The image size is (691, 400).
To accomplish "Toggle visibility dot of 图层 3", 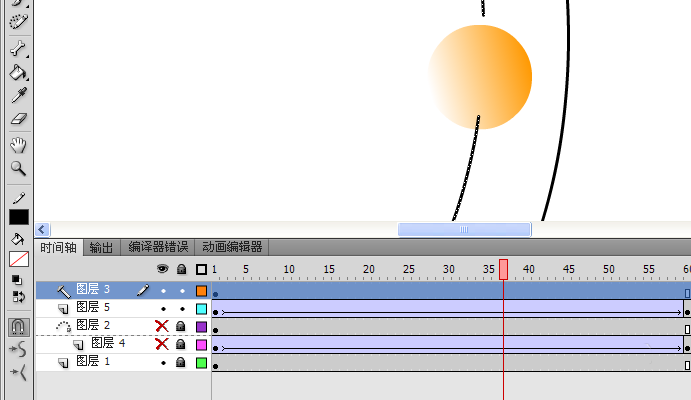I will (x=163, y=291).
